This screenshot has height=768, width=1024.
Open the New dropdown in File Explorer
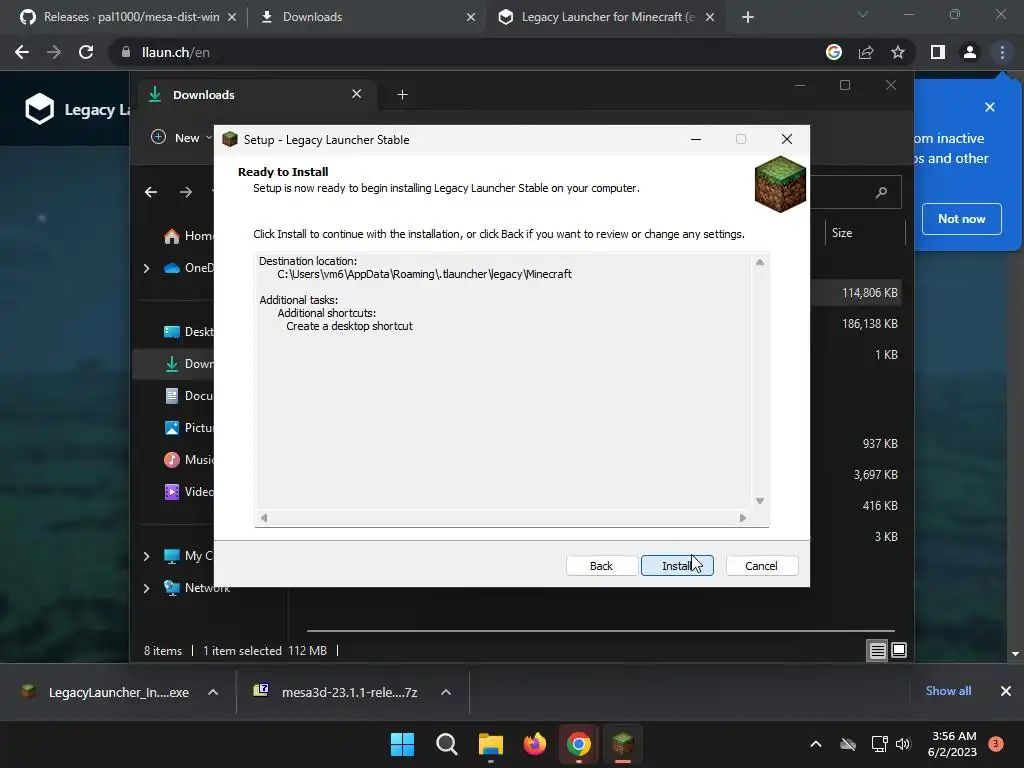(182, 138)
